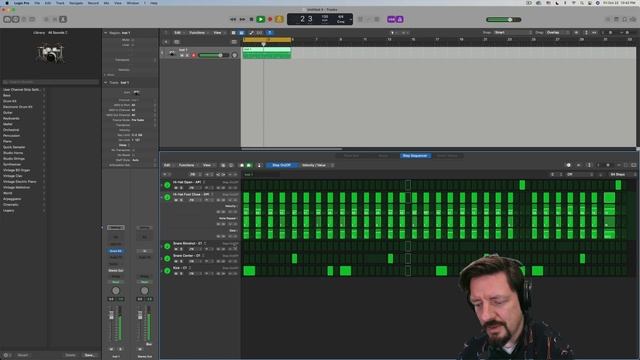Adjust the Inst 1 track volume slider

click(213, 55)
